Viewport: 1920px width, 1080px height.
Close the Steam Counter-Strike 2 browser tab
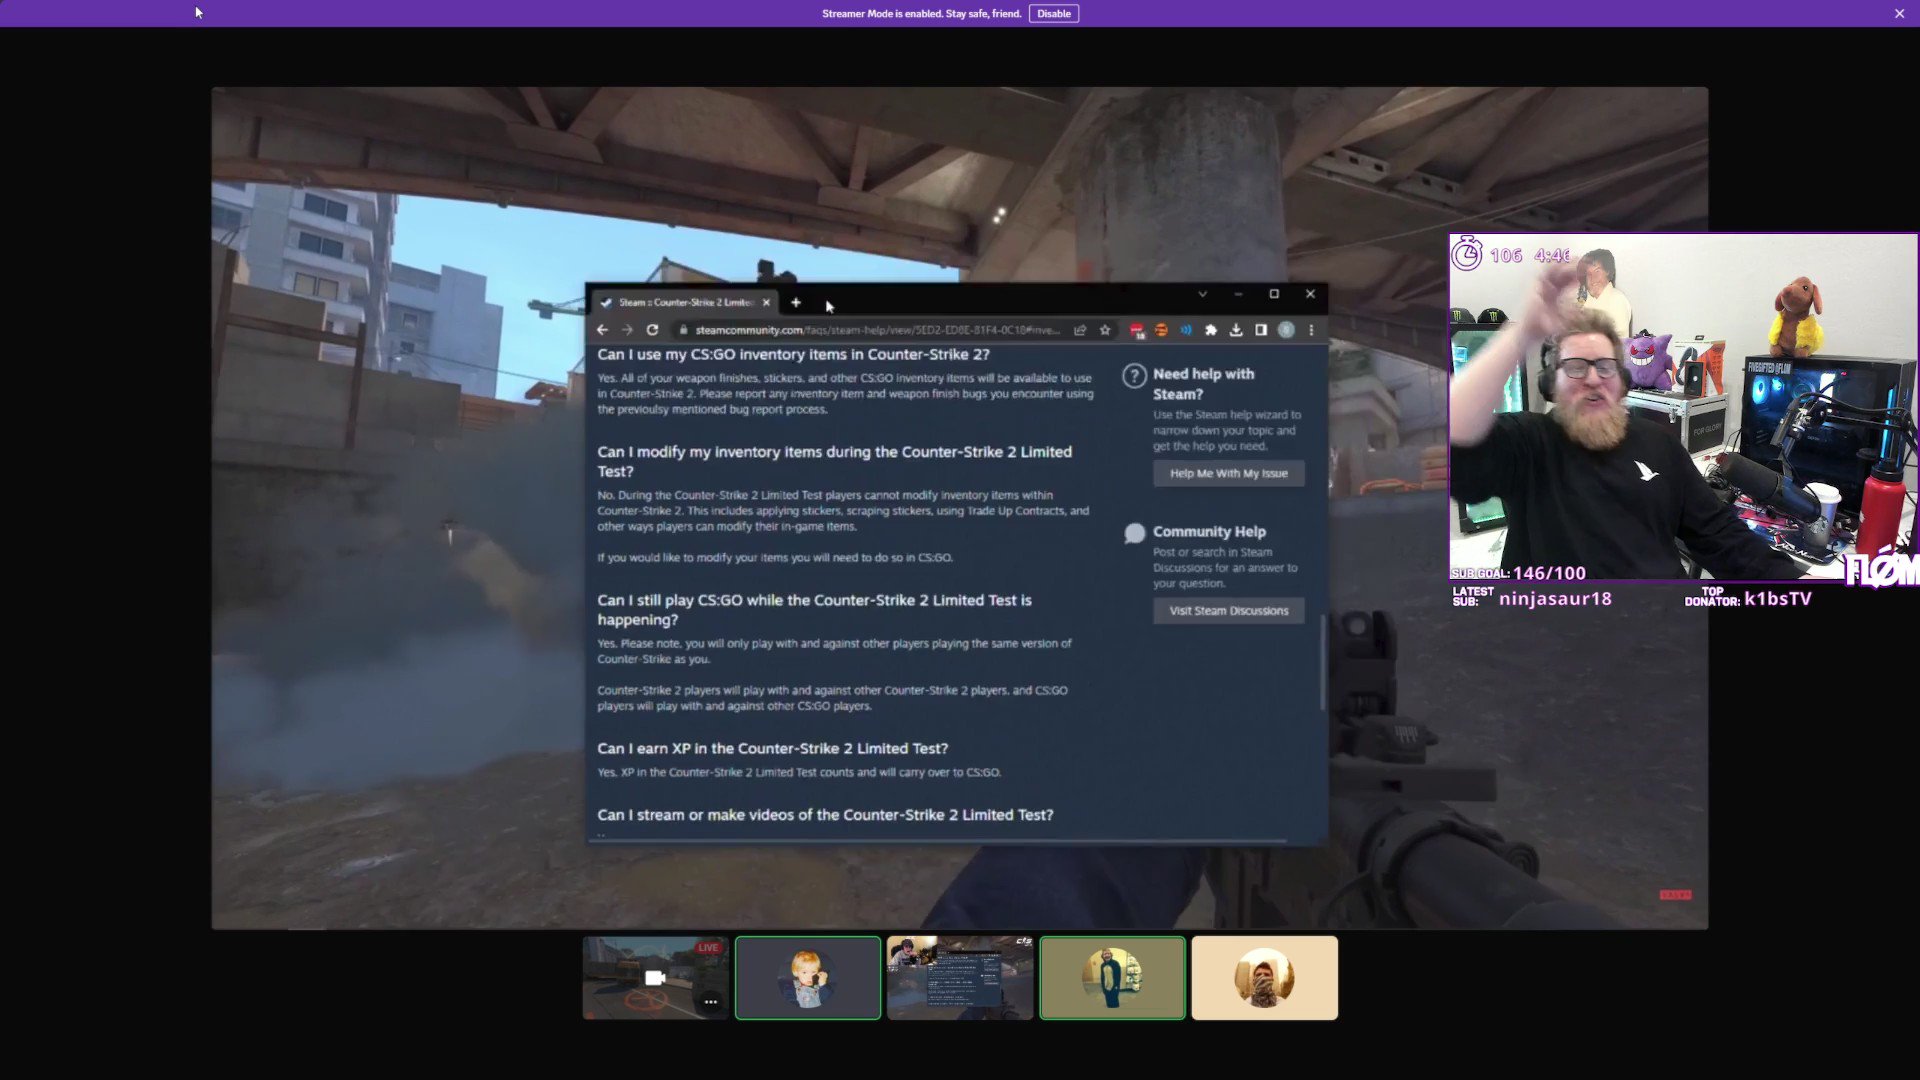pos(766,302)
